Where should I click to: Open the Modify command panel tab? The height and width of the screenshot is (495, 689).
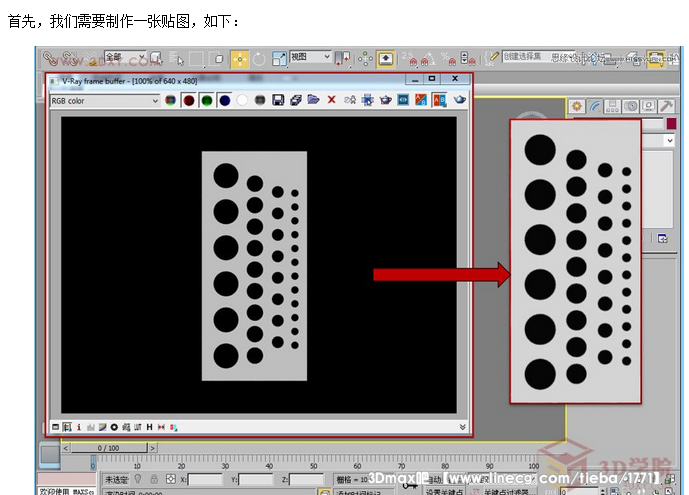click(595, 106)
